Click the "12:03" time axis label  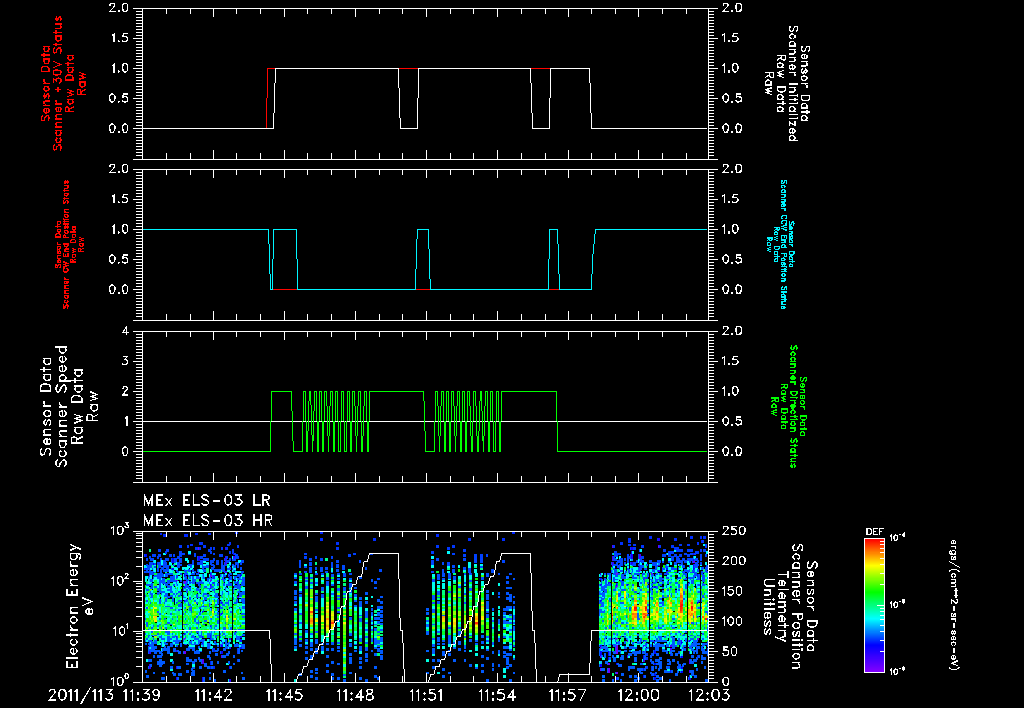click(x=710, y=695)
